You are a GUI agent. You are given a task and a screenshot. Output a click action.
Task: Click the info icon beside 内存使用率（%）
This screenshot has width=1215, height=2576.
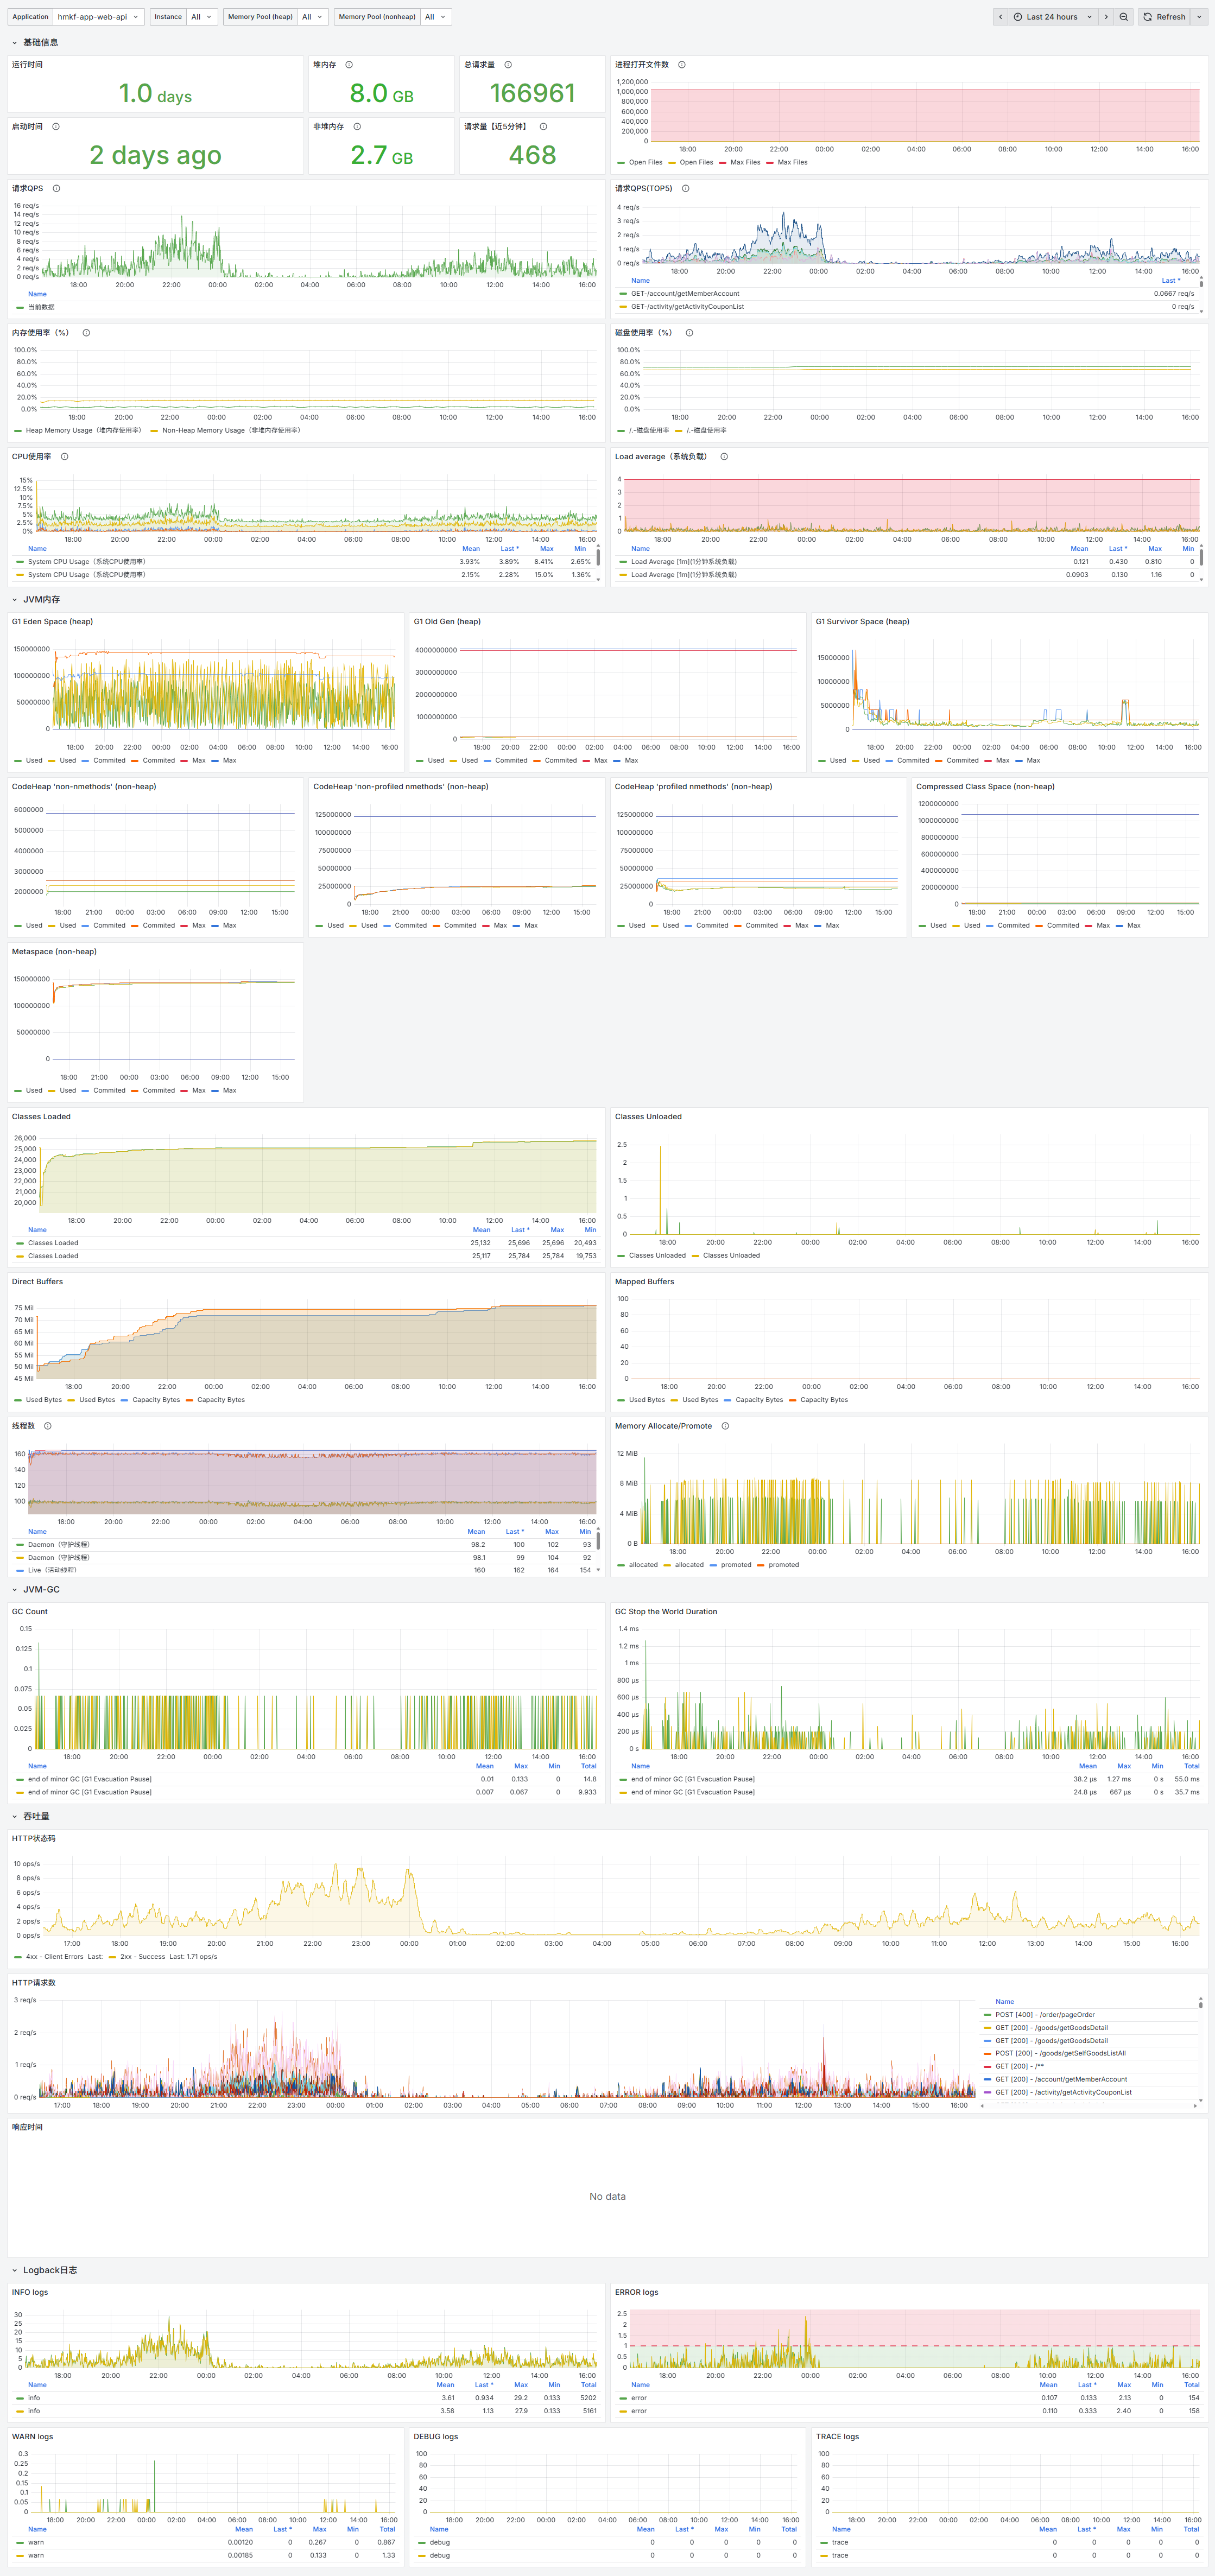(x=86, y=333)
